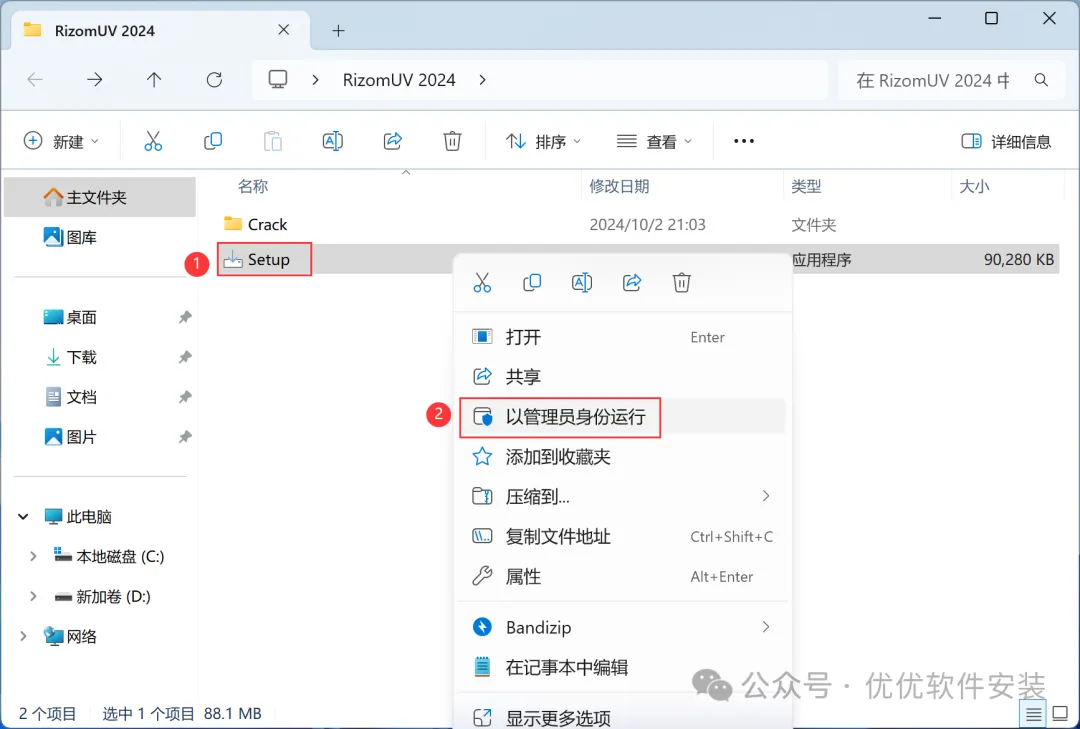The width and height of the screenshot is (1080, 729).
Task: Go forward with the right arrow
Action: (94, 80)
